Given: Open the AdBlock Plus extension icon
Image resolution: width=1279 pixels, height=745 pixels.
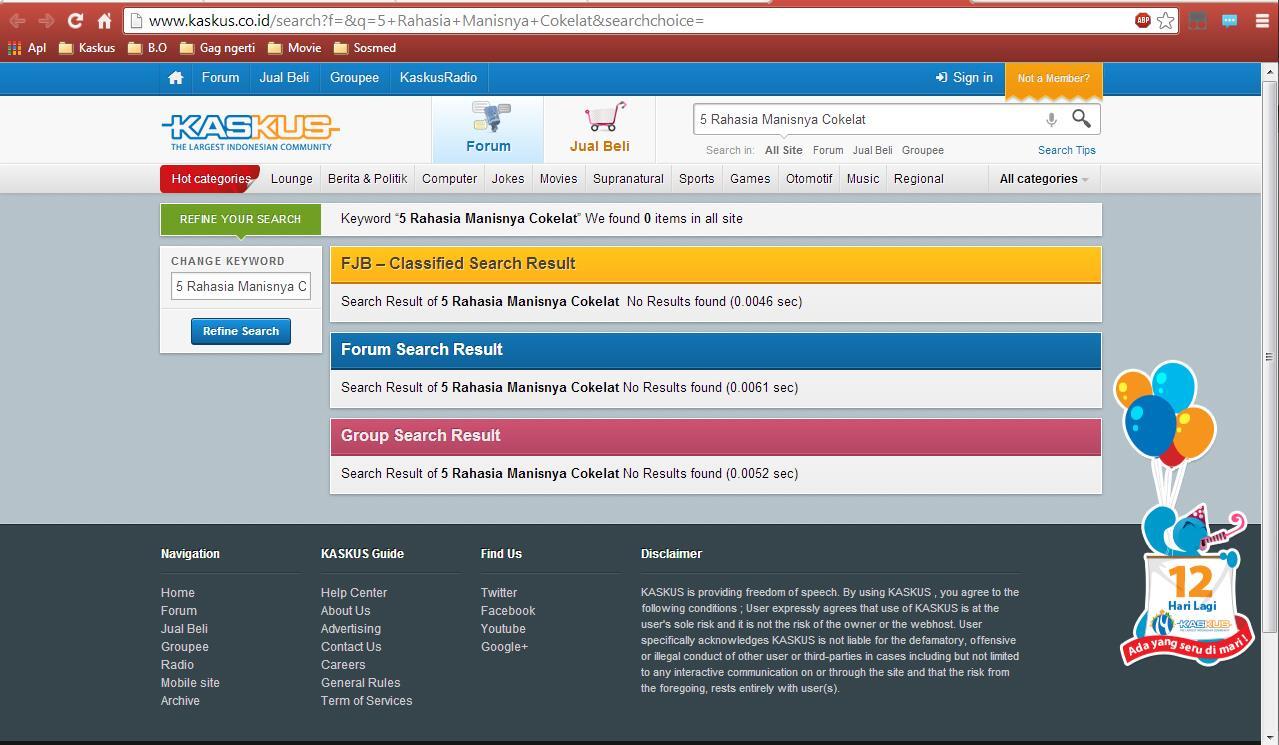Looking at the screenshot, I should point(1142,20).
